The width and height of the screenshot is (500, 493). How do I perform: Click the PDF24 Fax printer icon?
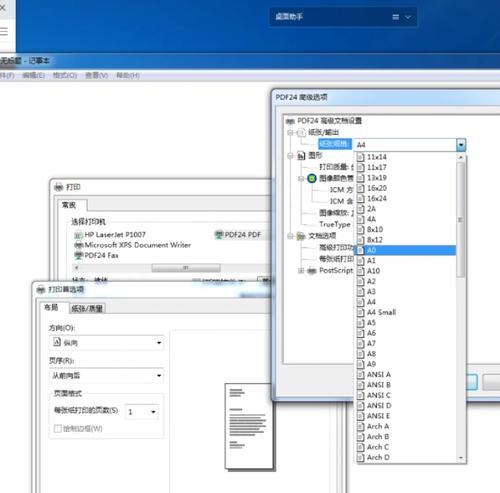pos(78,256)
